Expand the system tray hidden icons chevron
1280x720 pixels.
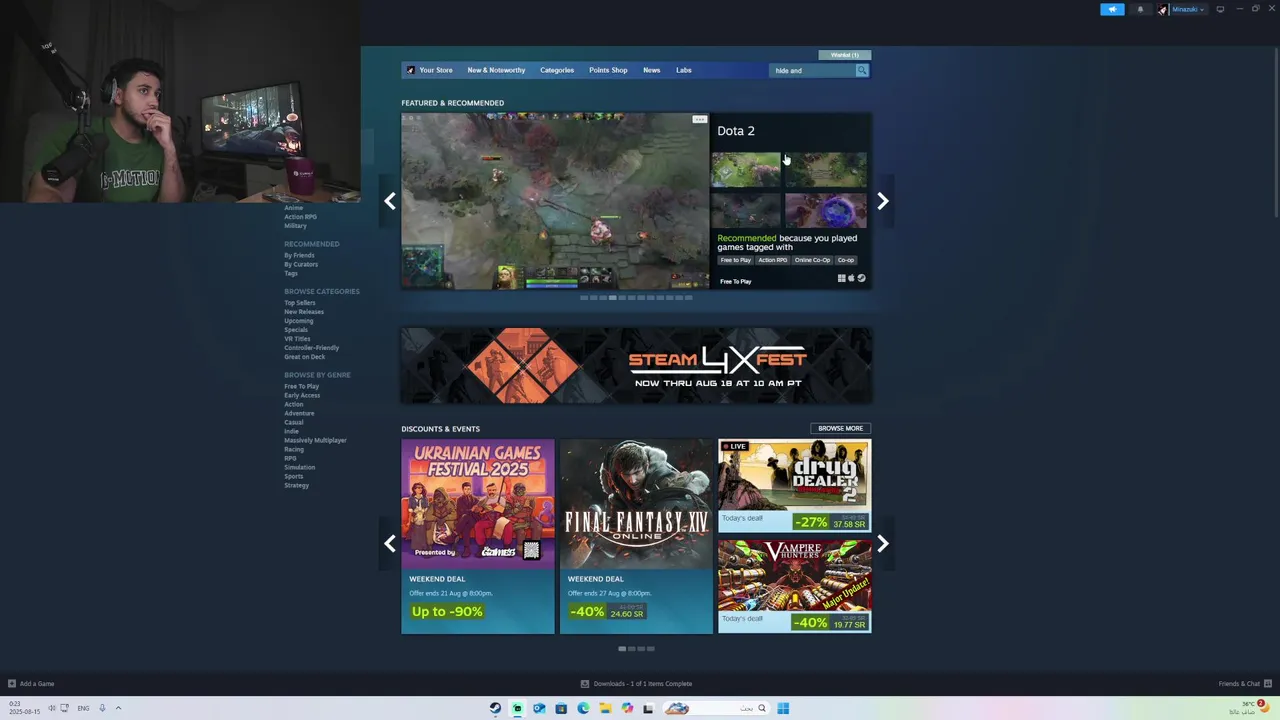pyautogui.click(x=118, y=708)
